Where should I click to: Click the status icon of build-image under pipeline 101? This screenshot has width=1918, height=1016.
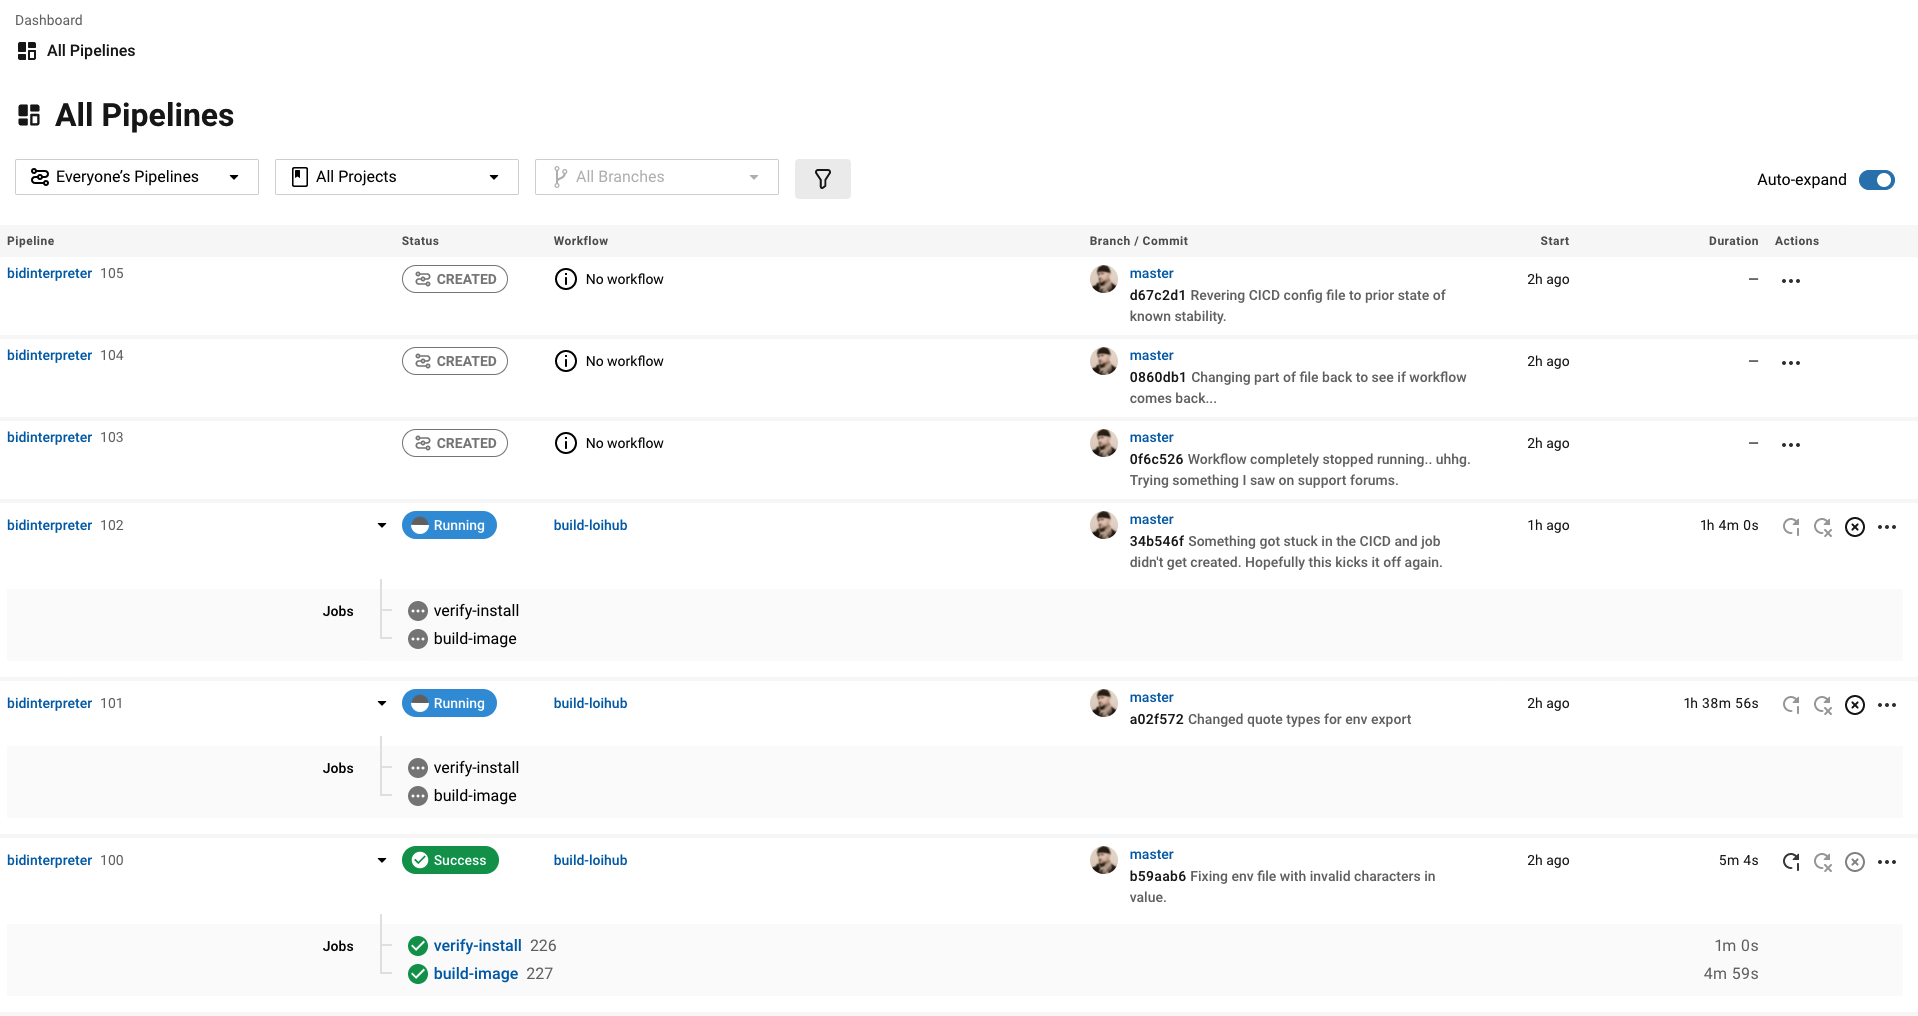point(418,796)
